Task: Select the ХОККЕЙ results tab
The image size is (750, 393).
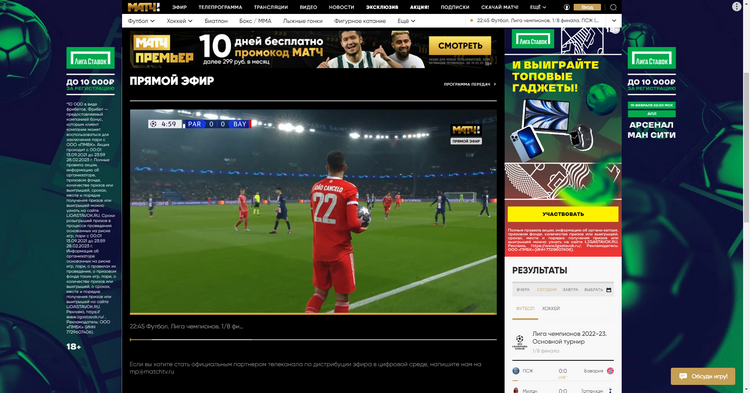Action: coord(551,308)
